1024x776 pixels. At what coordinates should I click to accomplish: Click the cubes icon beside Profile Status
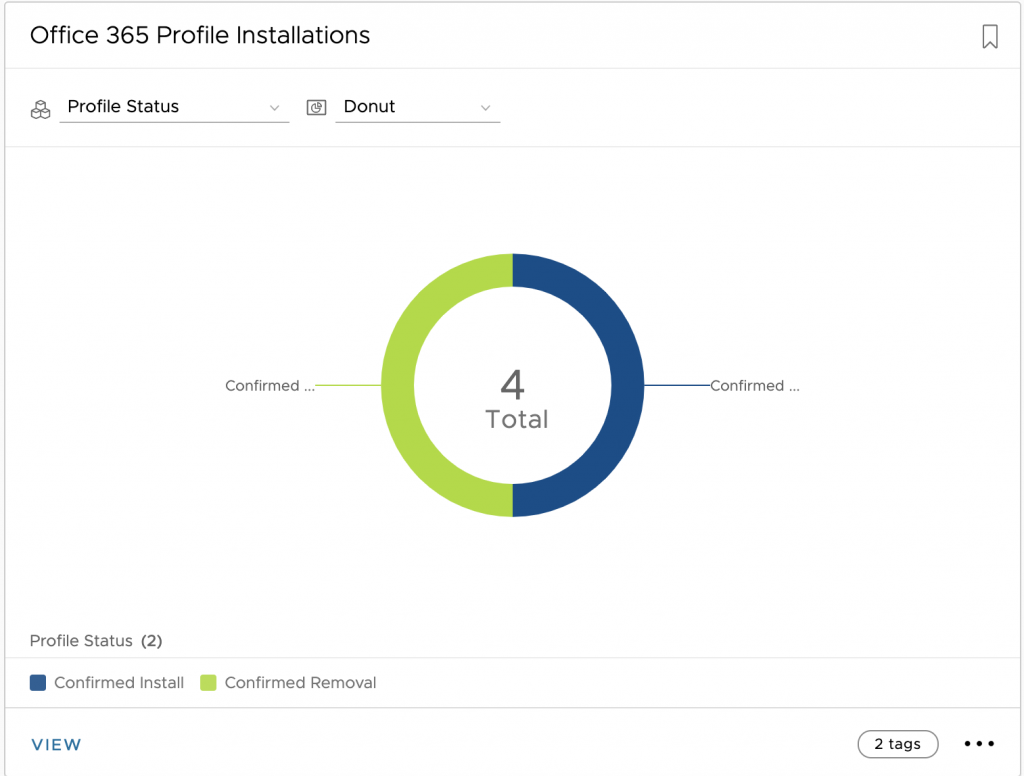click(x=40, y=108)
